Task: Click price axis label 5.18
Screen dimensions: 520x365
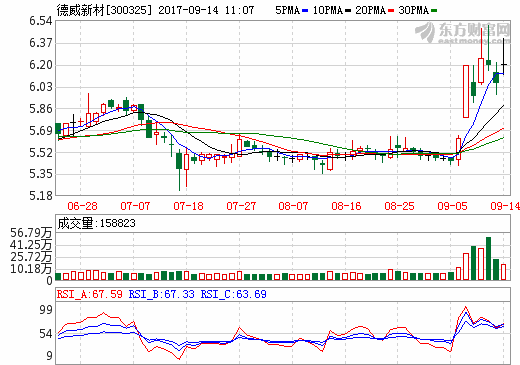Action: pyautogui.click(x=41, y=196)
